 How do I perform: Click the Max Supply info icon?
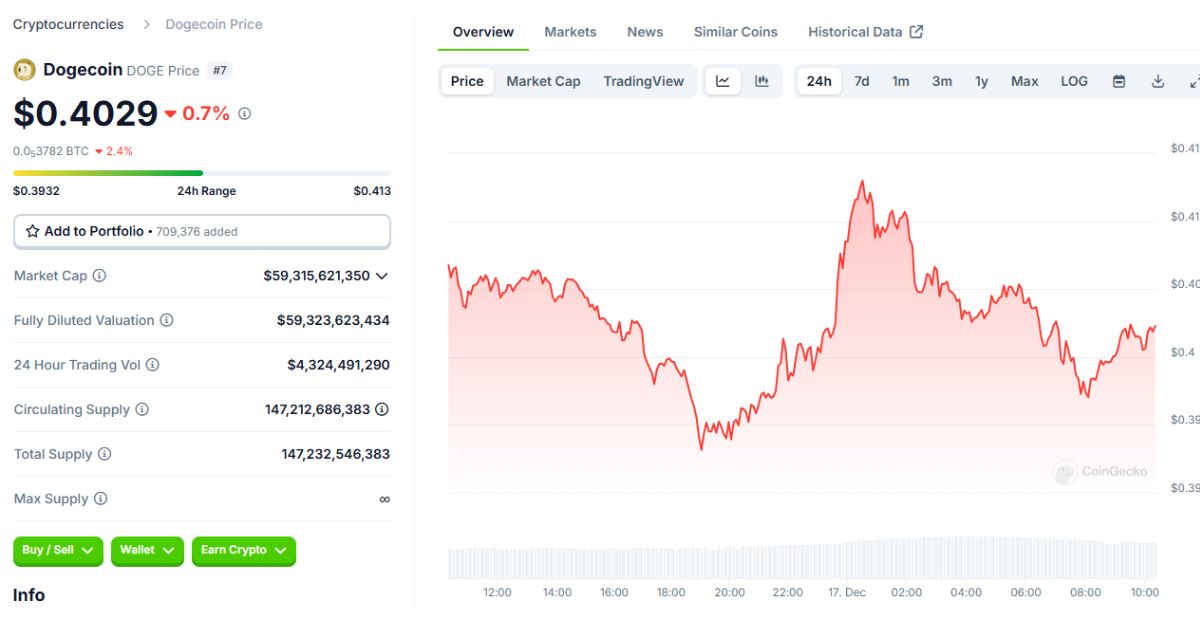click(x=100, y=498)
